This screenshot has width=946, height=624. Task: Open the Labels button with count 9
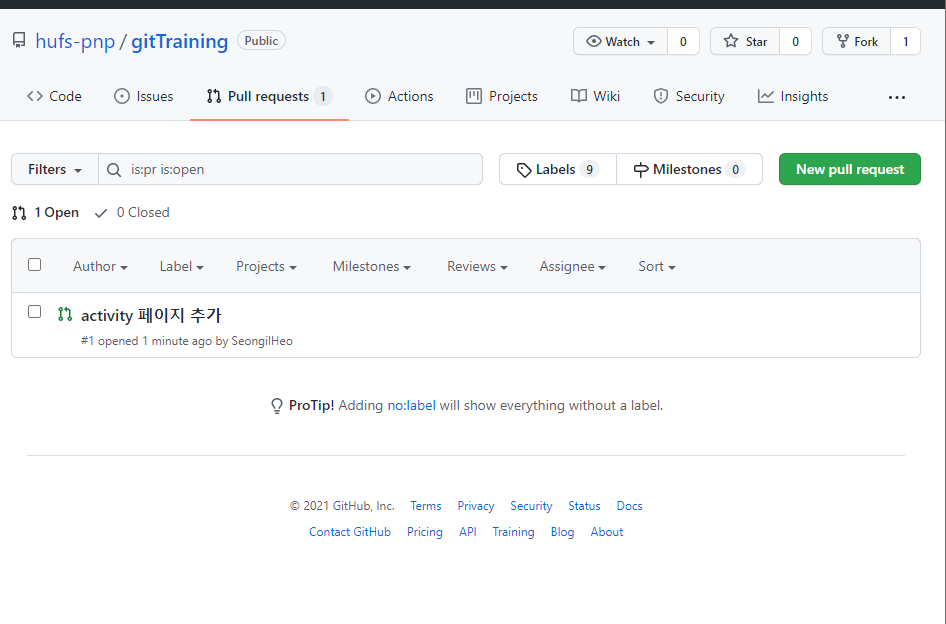557,169
